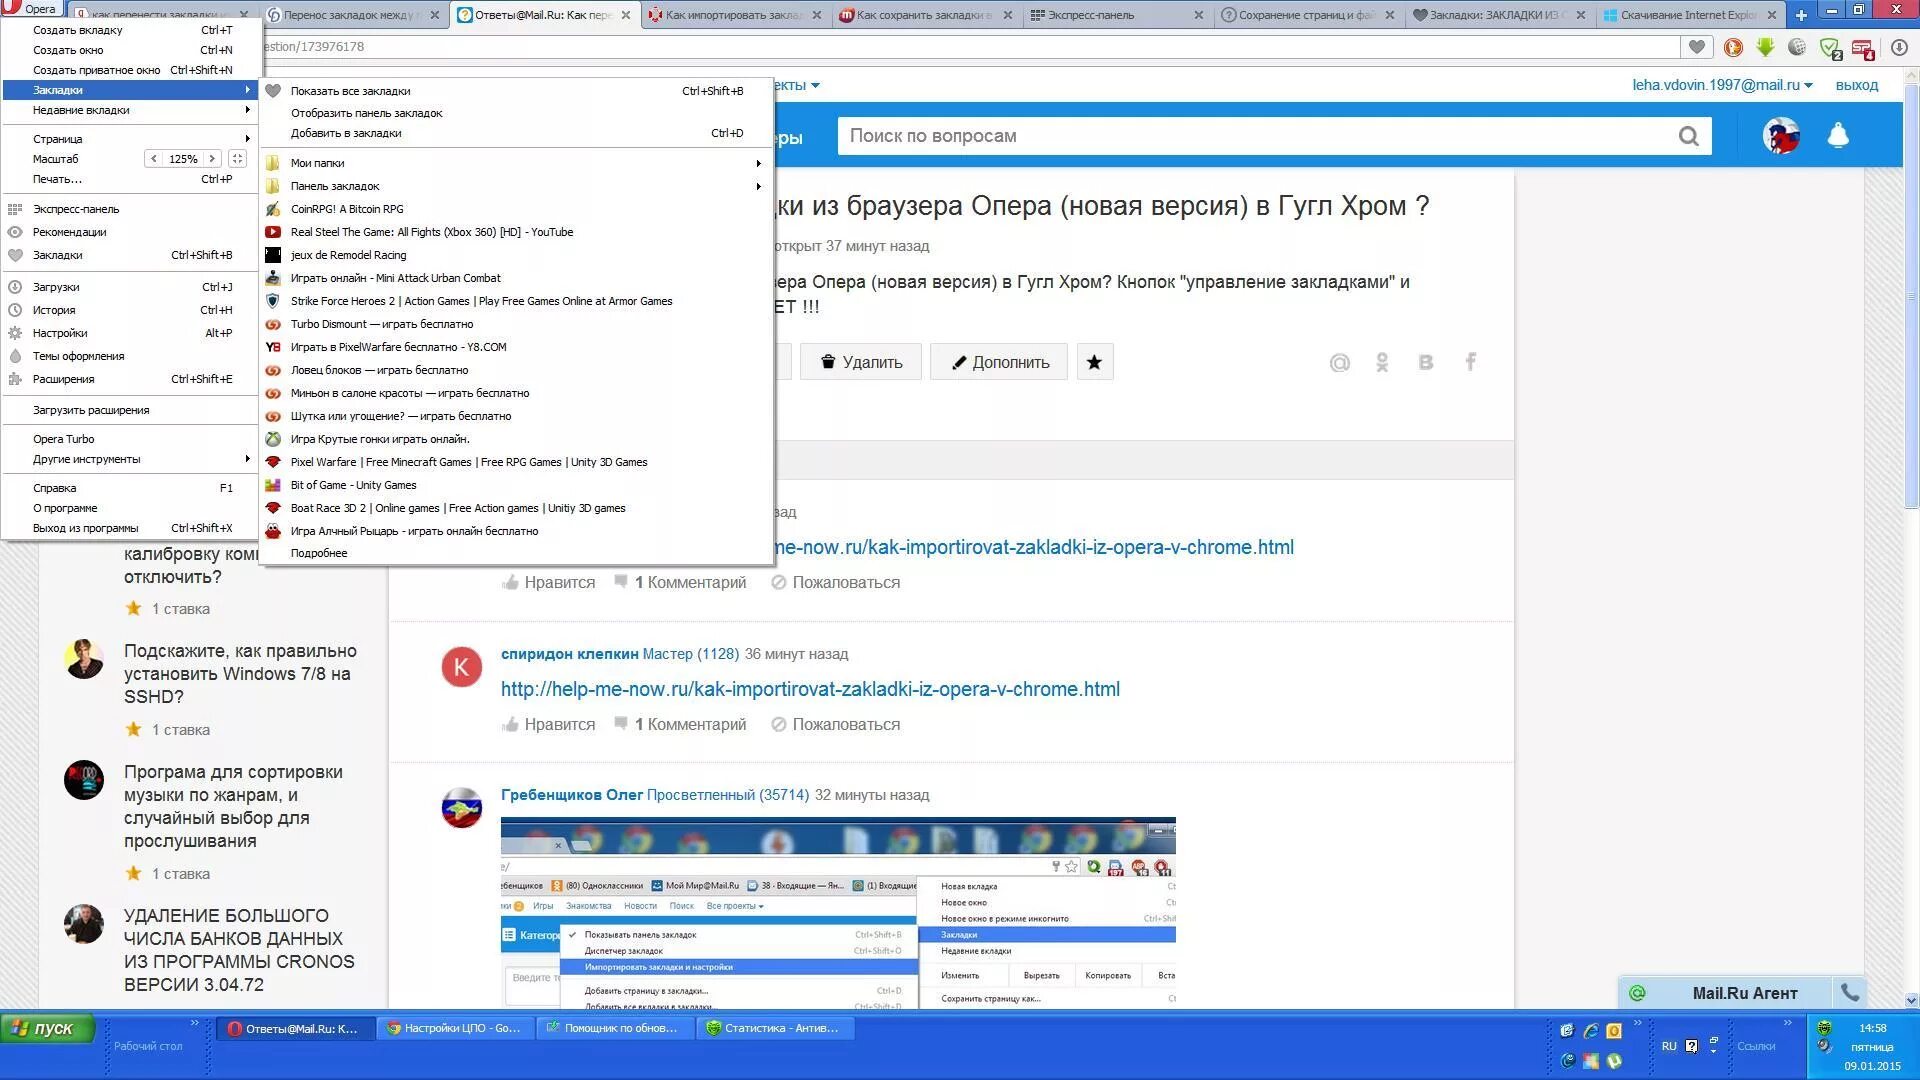Expand the Закладки submenu in Opera menu
The height and width of the screenshot is (1080, 1920).
130,90
